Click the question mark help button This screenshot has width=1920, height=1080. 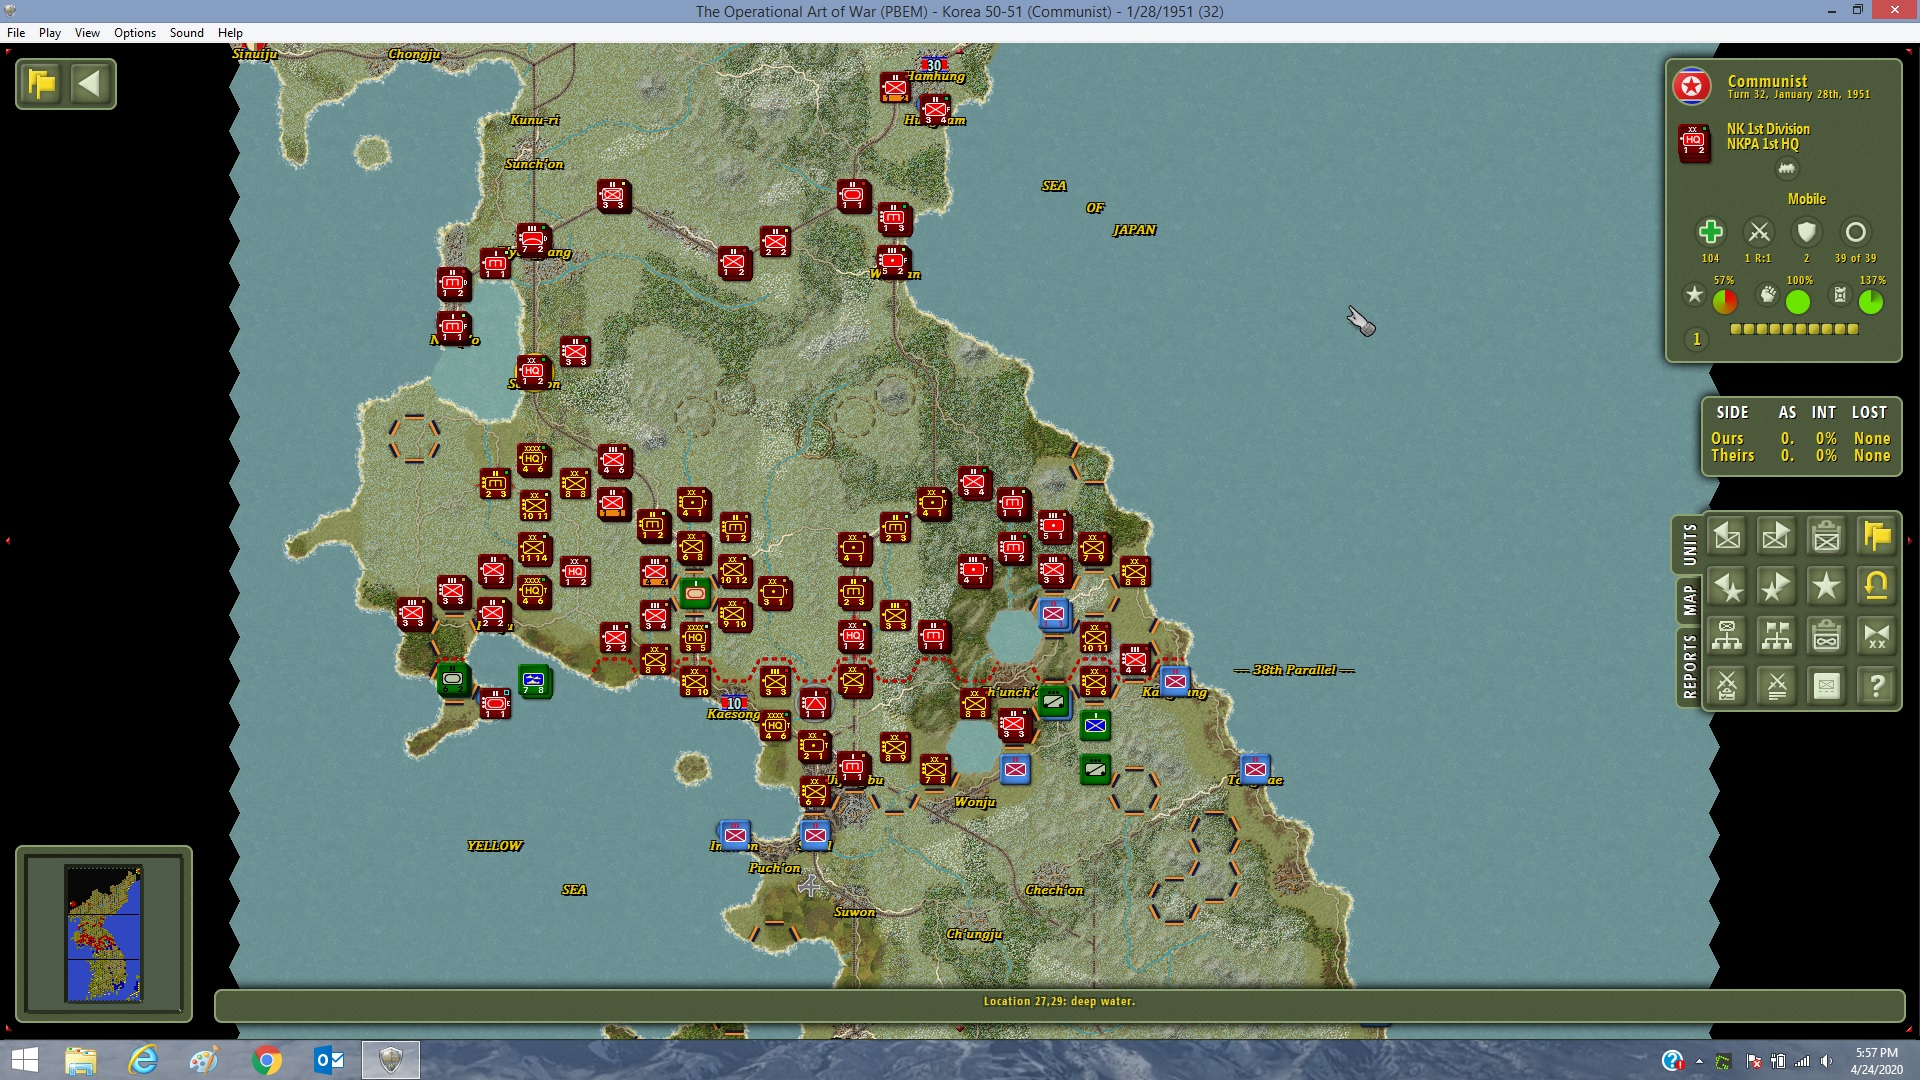pyautogui.click(x=1876, y=686)
